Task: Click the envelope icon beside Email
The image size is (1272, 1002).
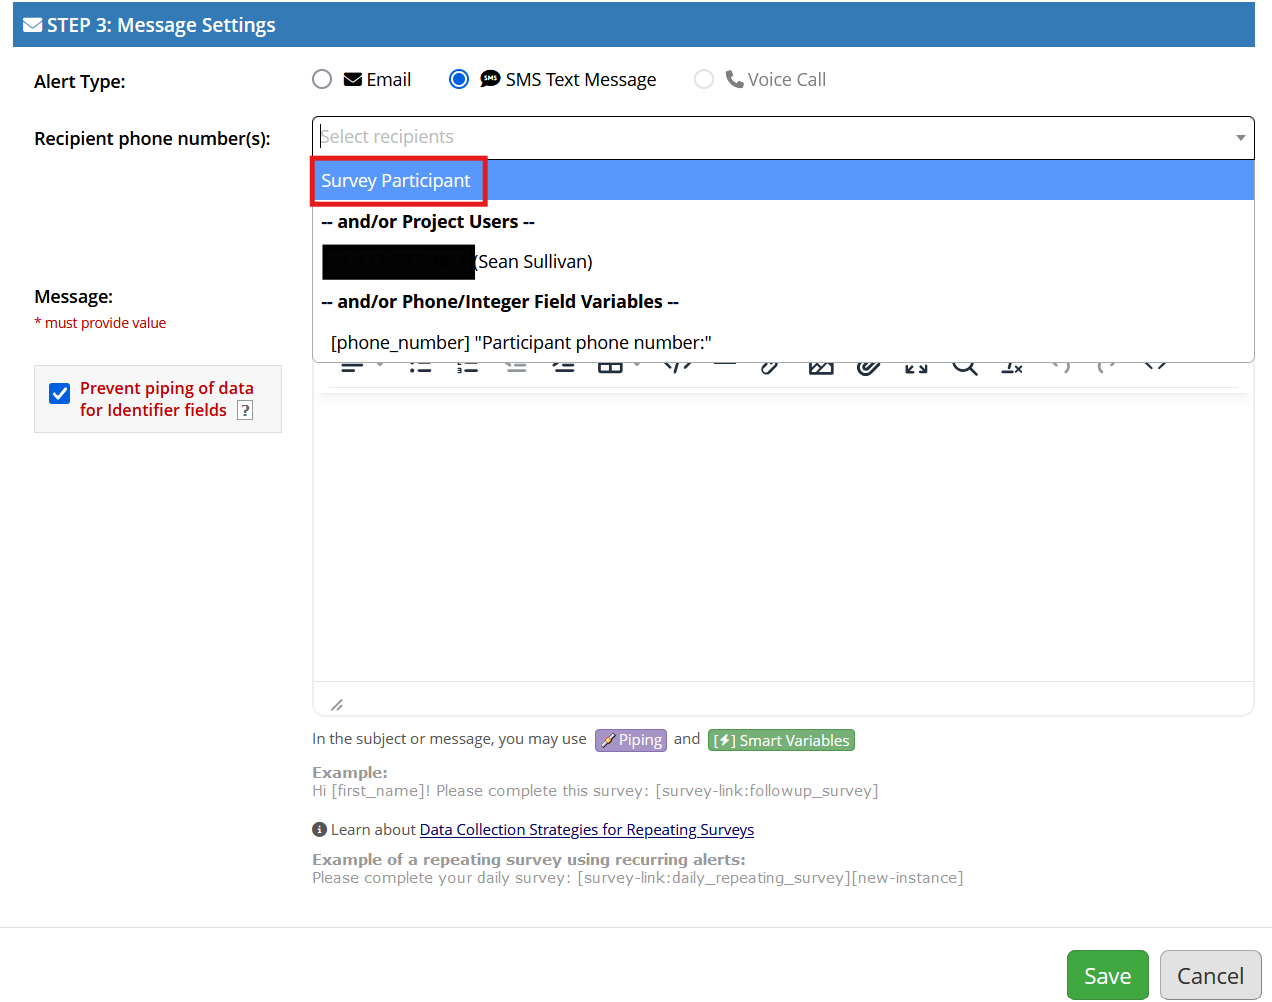Action: coord(353,79)
